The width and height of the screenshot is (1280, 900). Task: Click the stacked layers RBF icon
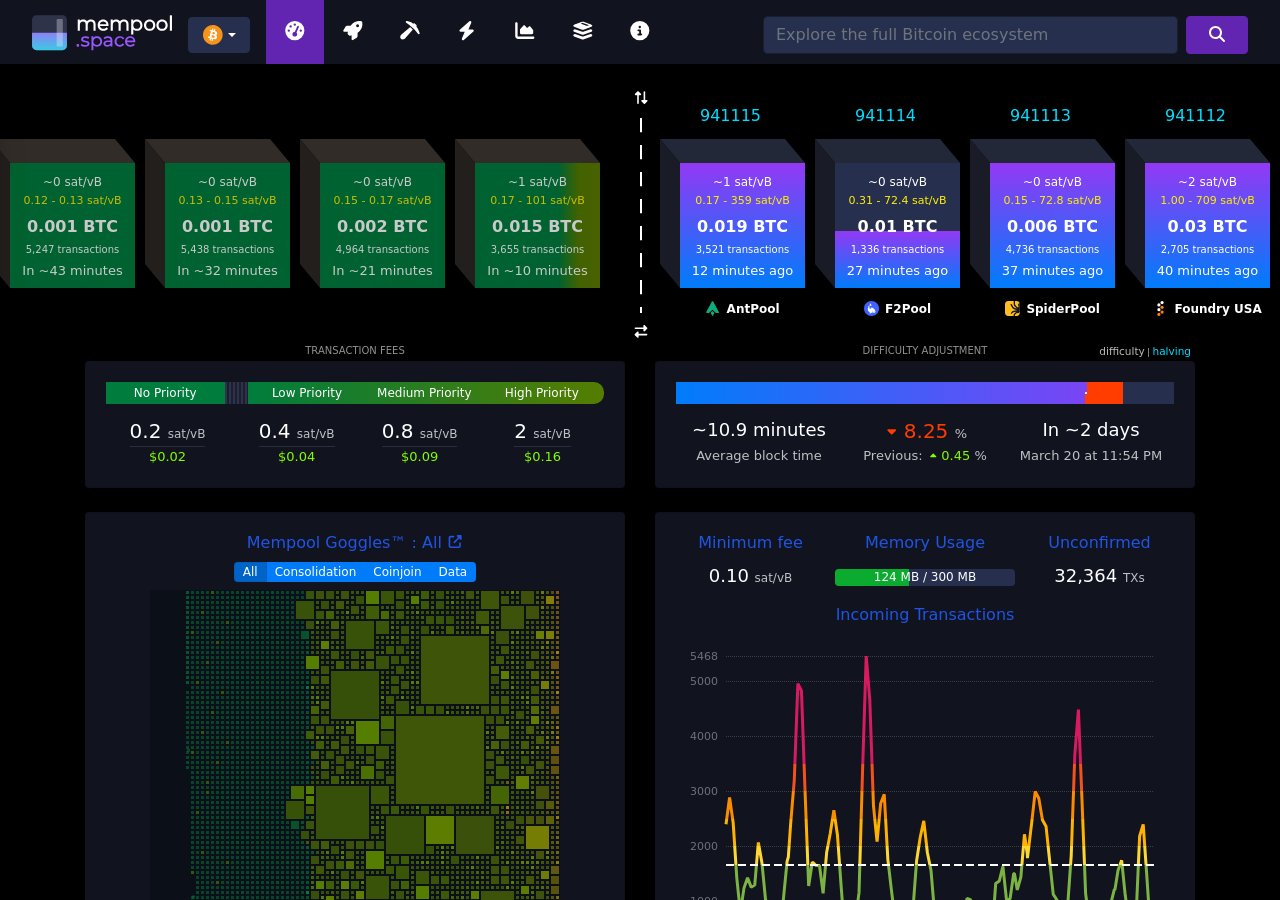pos(582,31)
